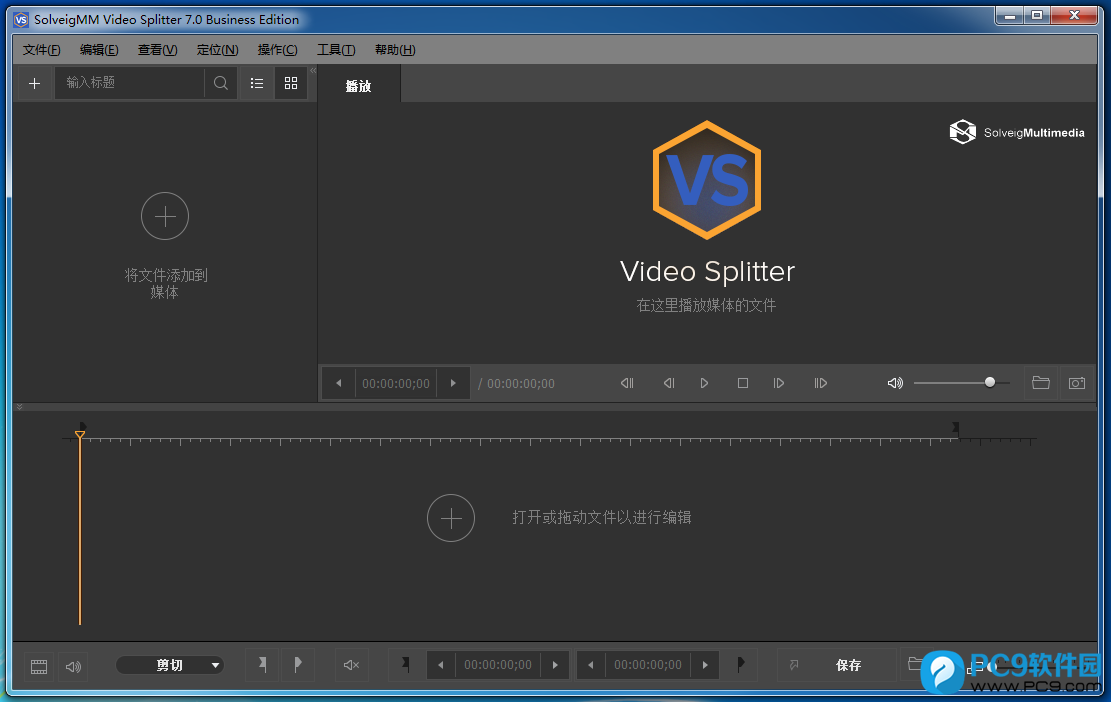Viewport: 1111px width, 702px height.
Task: Jump to previous keyframe in player
Action: (x=627, y=383)
